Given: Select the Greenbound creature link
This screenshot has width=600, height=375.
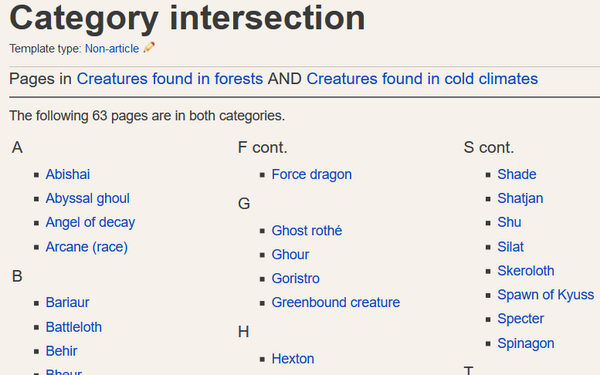Looking at the screenshot, I should coord(336,303).
